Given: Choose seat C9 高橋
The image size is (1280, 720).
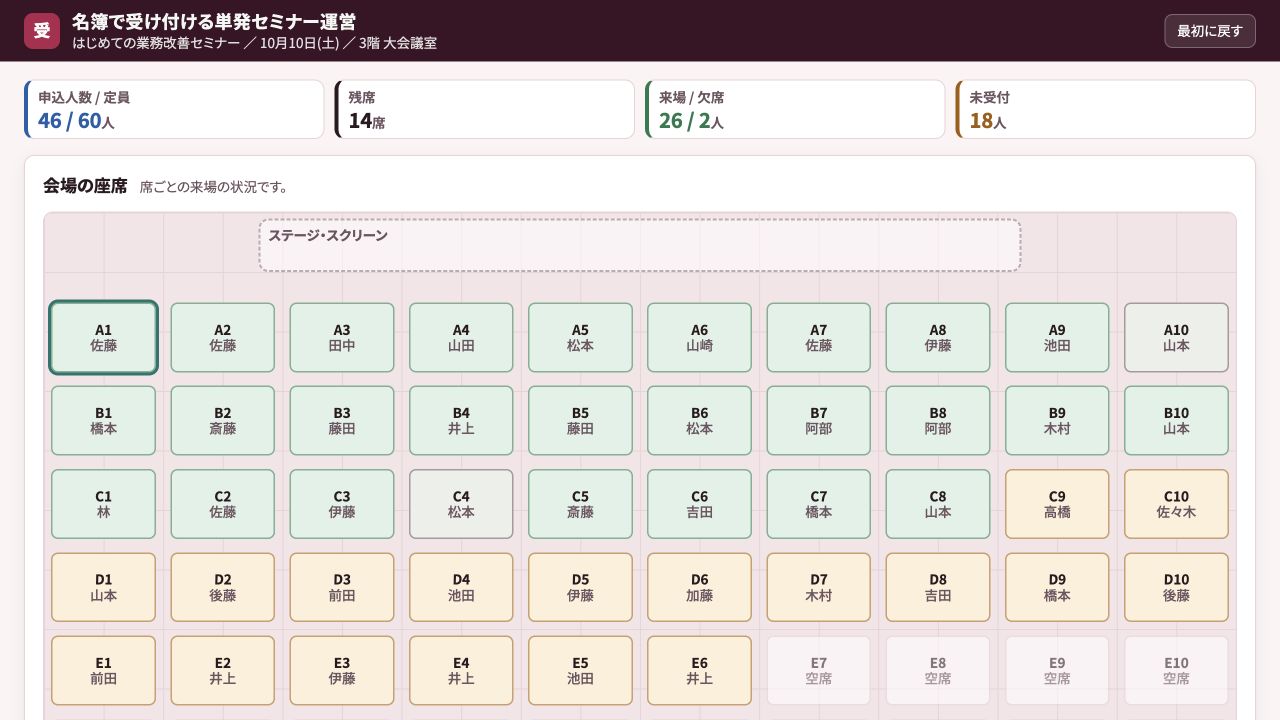Looking at the screenshot, I should (x=1057, y=504).
